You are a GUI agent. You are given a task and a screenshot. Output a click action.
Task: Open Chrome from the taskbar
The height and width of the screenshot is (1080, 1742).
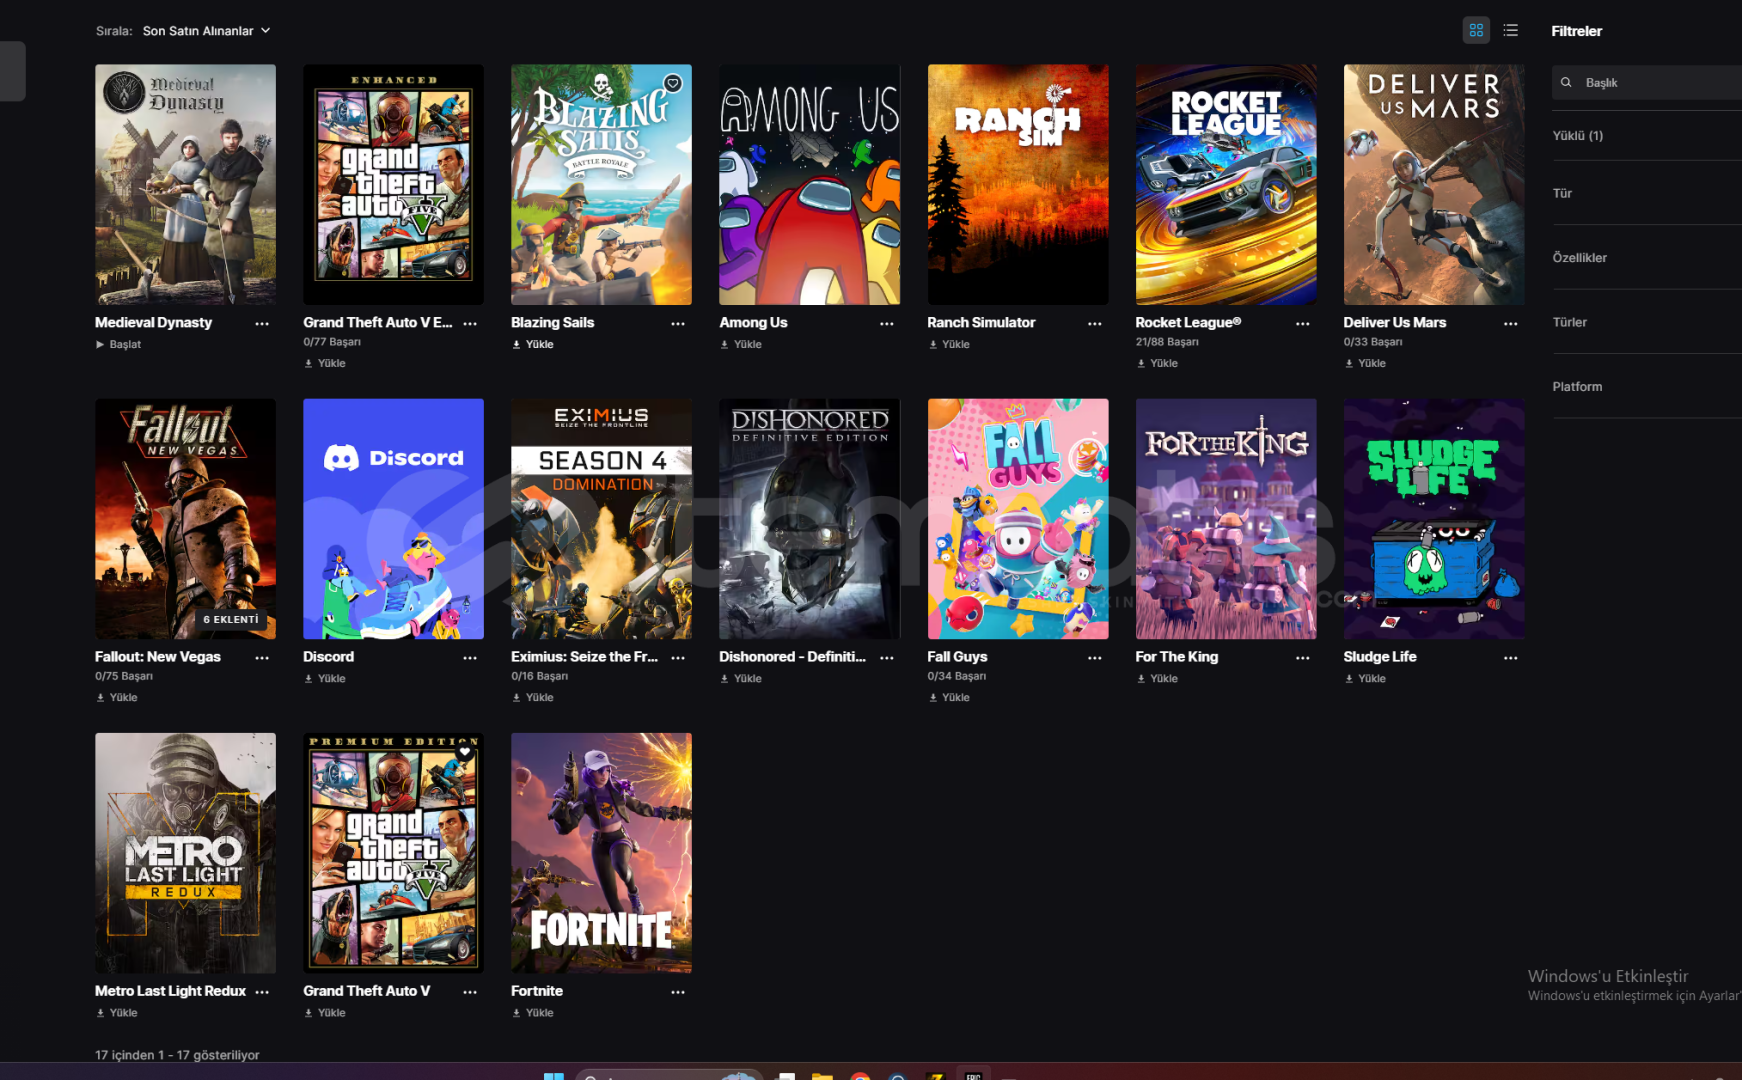[860, 1076]
